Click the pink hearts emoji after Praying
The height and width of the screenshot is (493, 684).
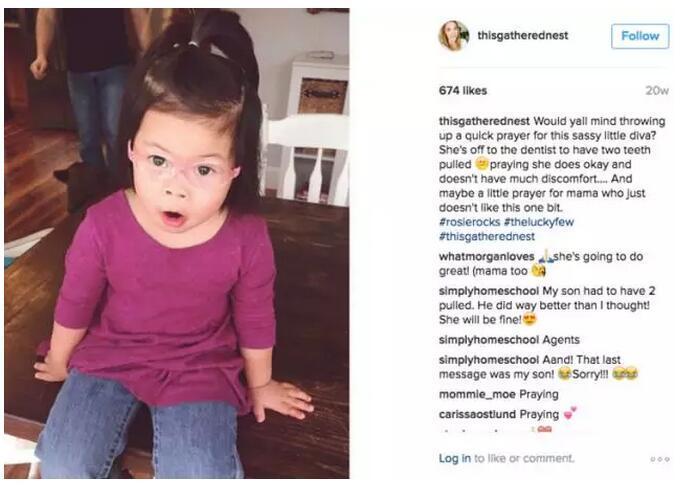click(570, 413)
